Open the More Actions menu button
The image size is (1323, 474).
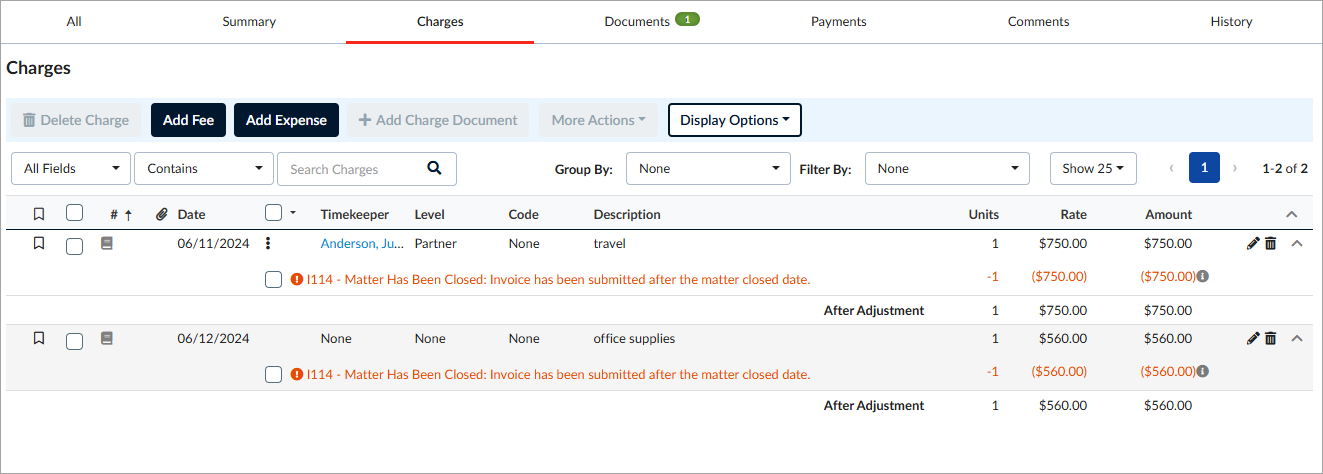point(599,120)
